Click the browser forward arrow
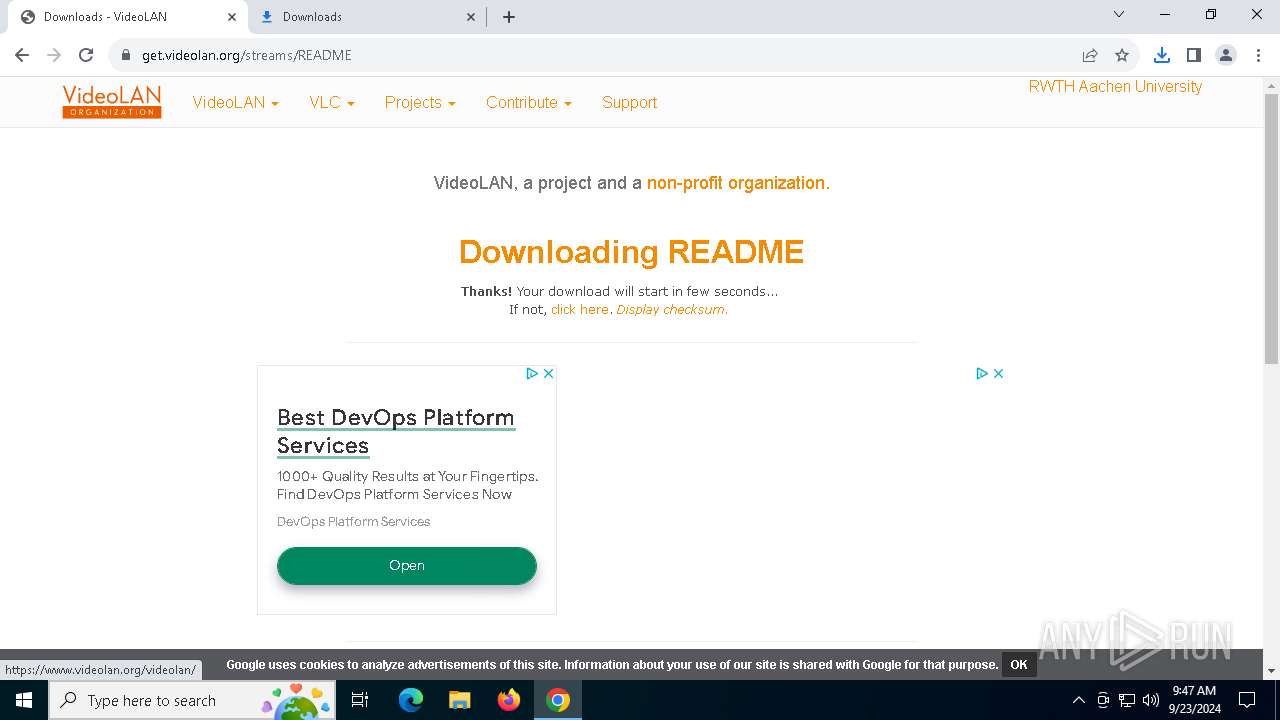Screen dimensions: 1280x720 54,55
